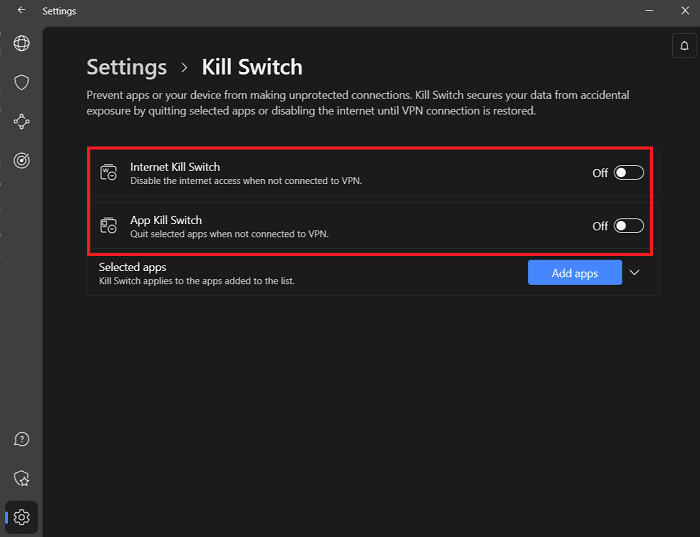The width and height of the screenshot is (700, 537).
Task: Click the Add apps button
Action: coord(574,273)
